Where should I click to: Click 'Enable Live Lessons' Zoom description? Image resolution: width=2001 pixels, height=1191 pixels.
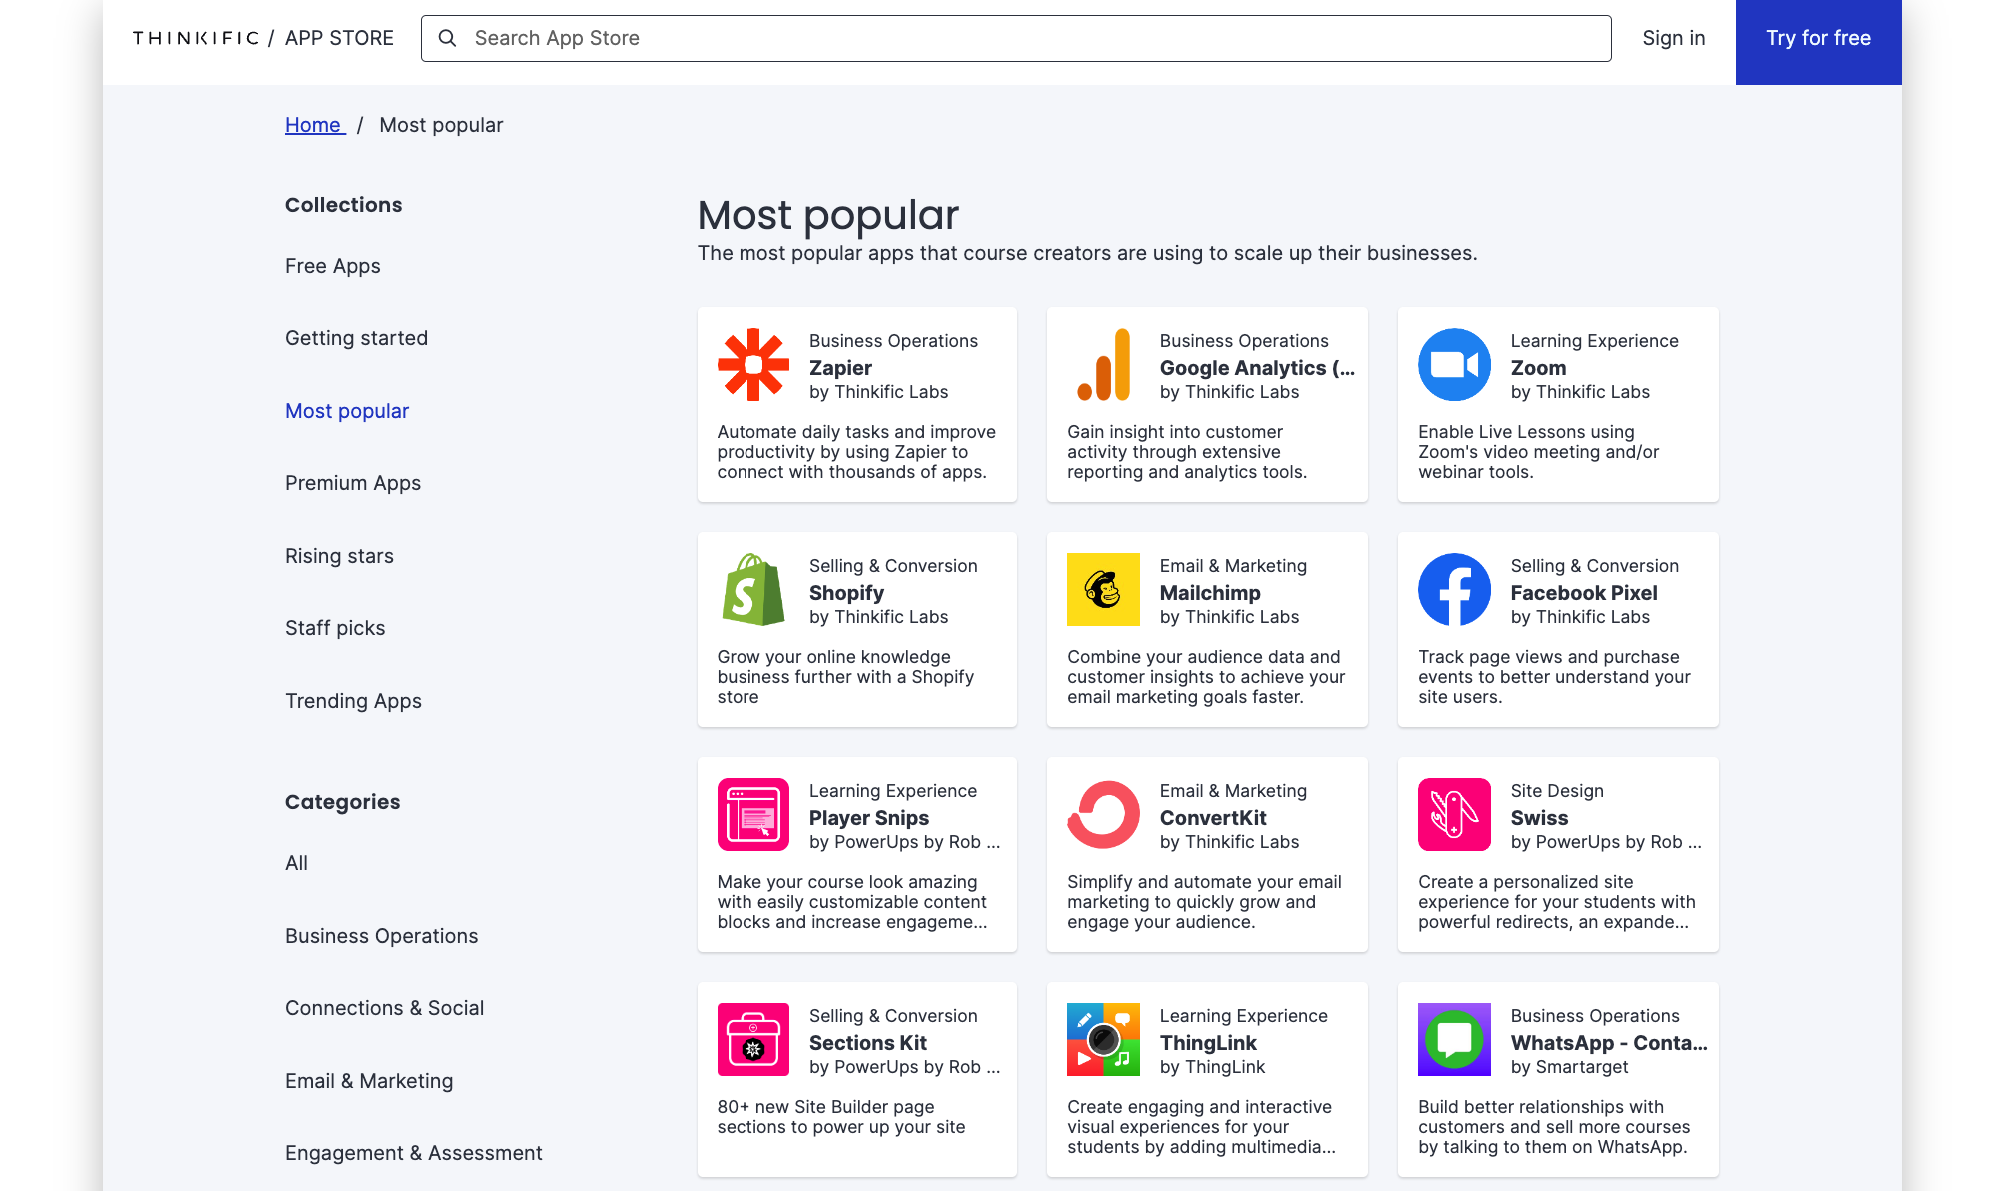click(x=1539, y=452)
